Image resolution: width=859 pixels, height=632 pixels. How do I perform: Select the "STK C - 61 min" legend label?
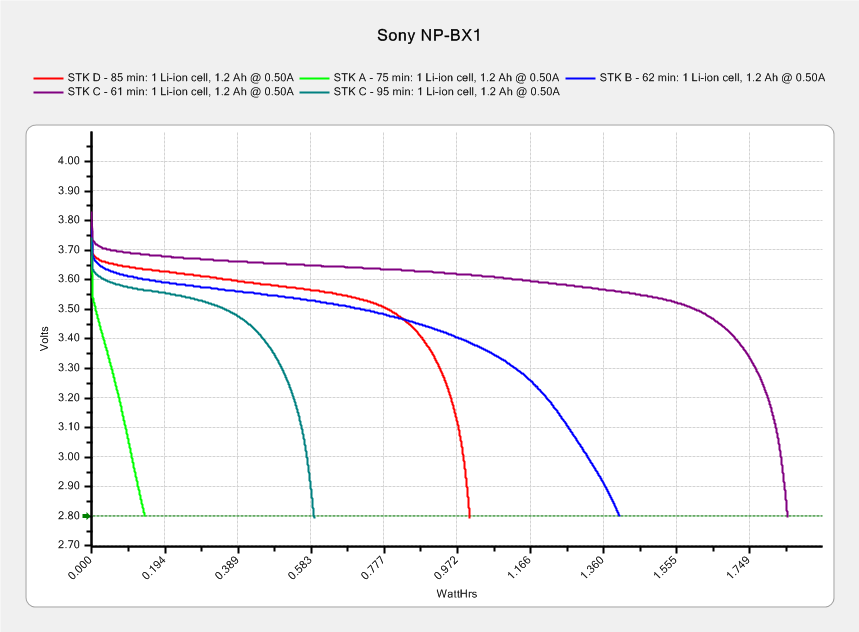pyautogui.click(x=180, y=92)
